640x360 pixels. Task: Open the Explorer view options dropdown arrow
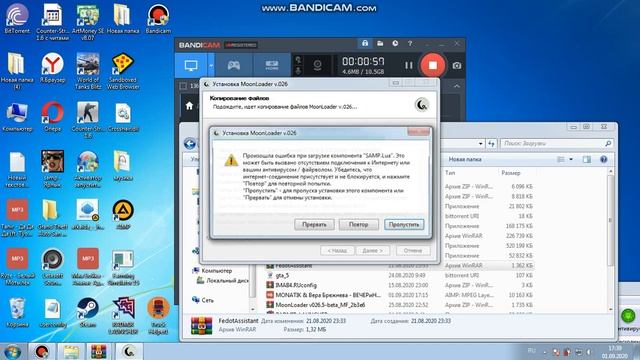tap(571, 159)
